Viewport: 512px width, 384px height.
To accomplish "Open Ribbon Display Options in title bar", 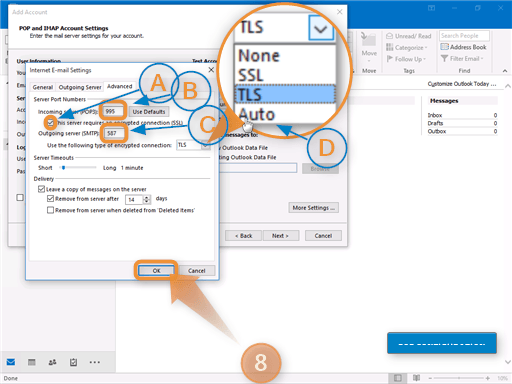I will click(x=431, y=8).
